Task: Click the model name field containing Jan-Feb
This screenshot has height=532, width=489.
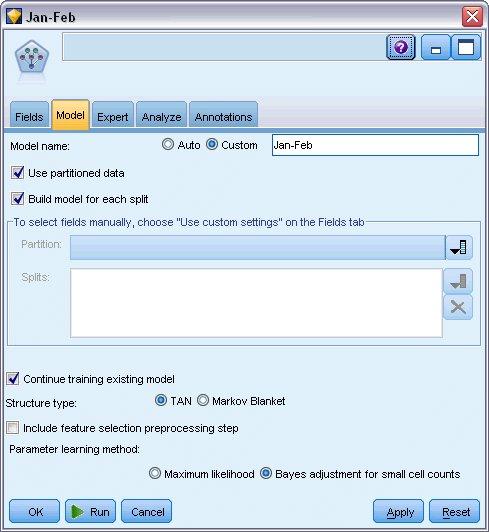Action: point(375,145)
